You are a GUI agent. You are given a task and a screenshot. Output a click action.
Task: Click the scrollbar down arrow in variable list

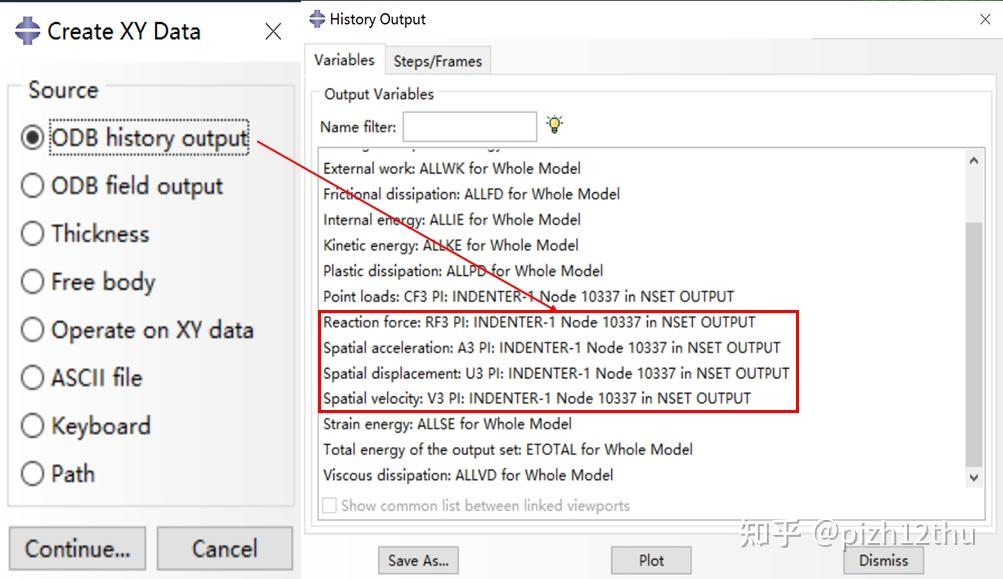coord(972,477)
